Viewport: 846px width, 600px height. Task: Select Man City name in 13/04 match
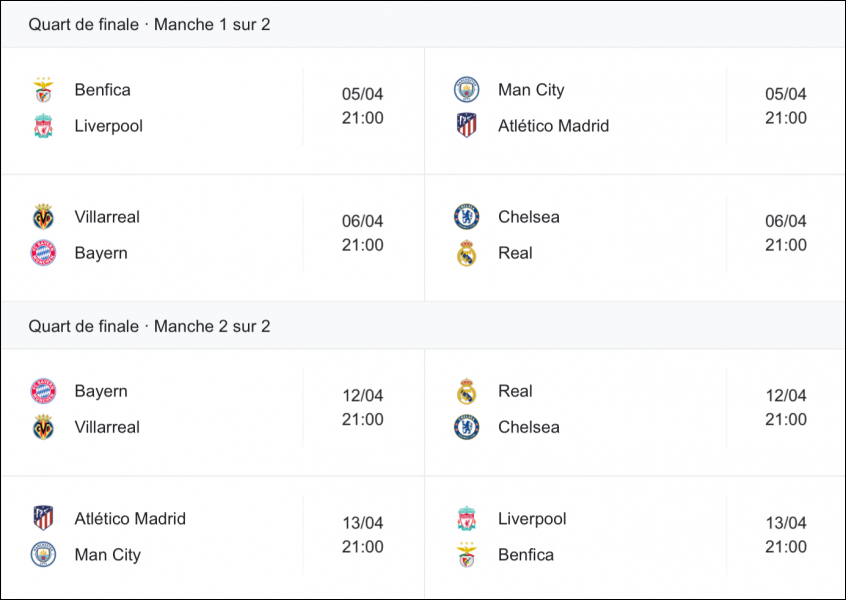[107, 555]
